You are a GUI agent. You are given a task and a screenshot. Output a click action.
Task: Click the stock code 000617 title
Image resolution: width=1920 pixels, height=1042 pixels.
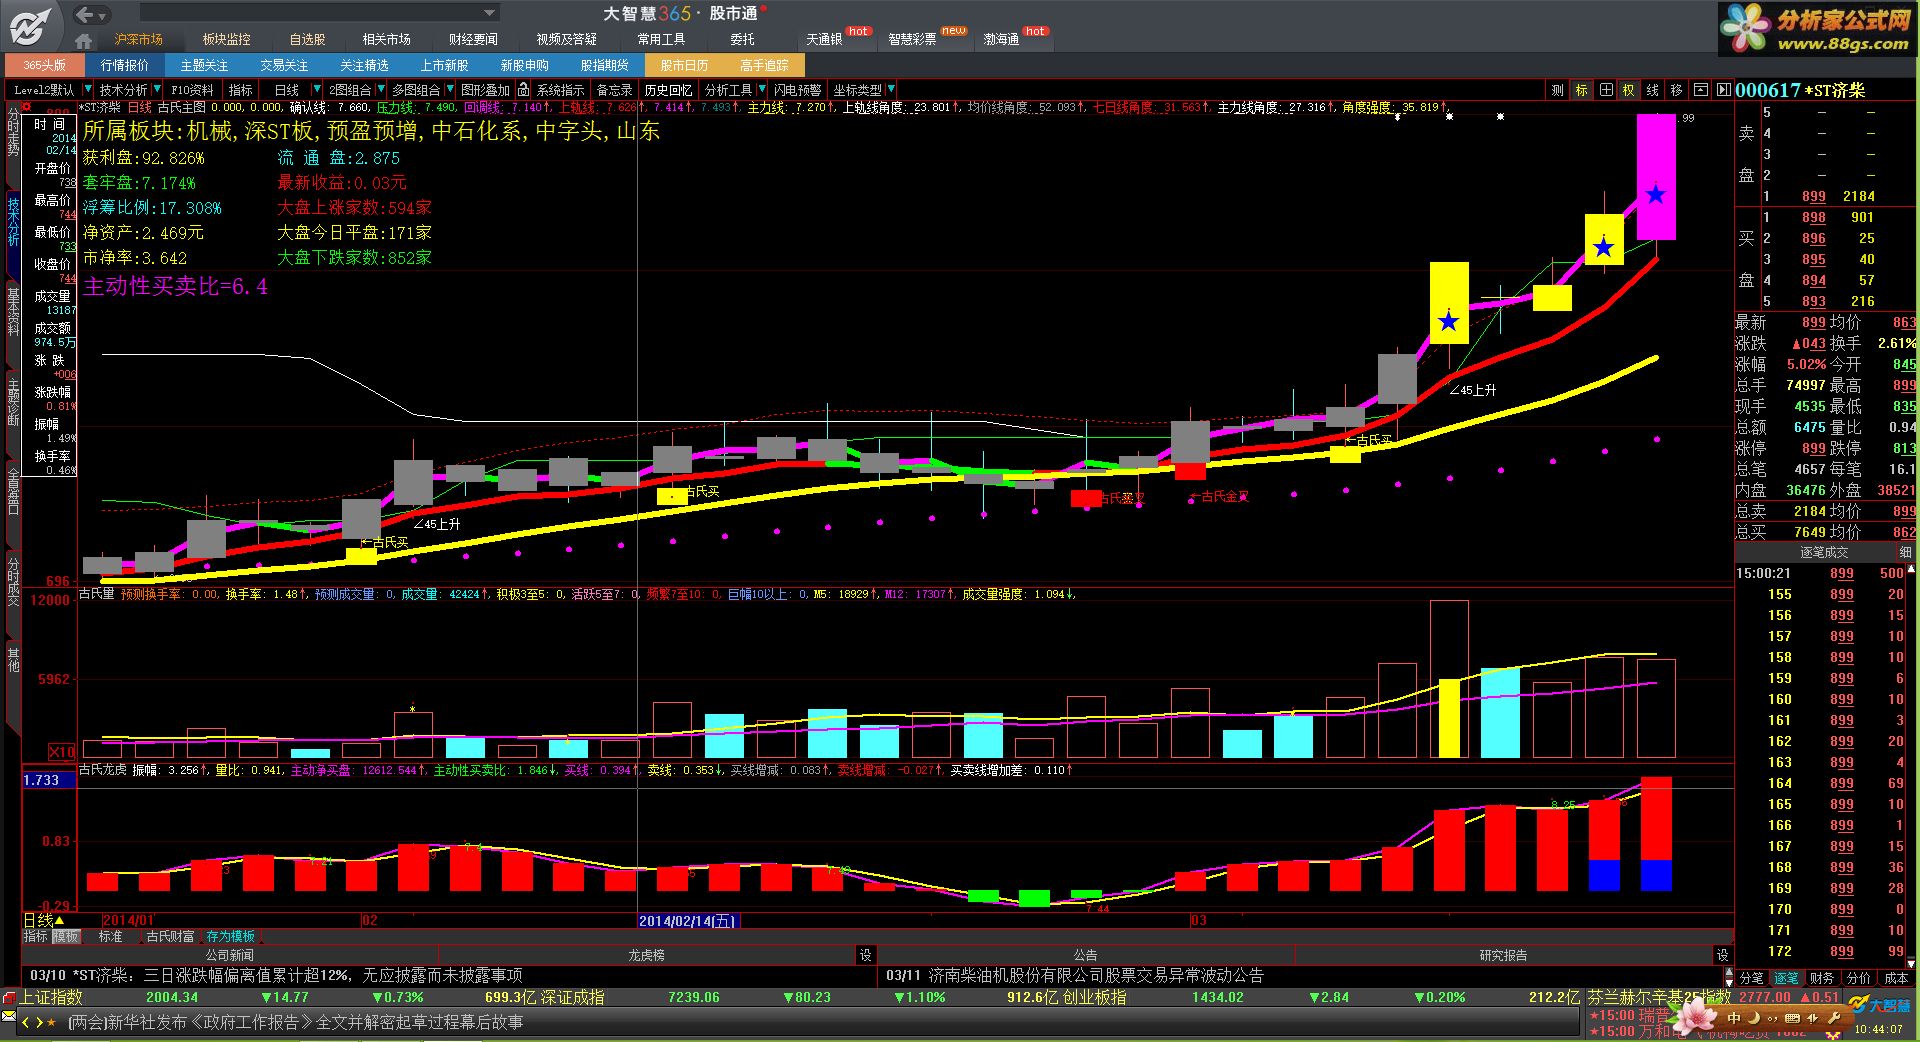(x=1767, y=90)
